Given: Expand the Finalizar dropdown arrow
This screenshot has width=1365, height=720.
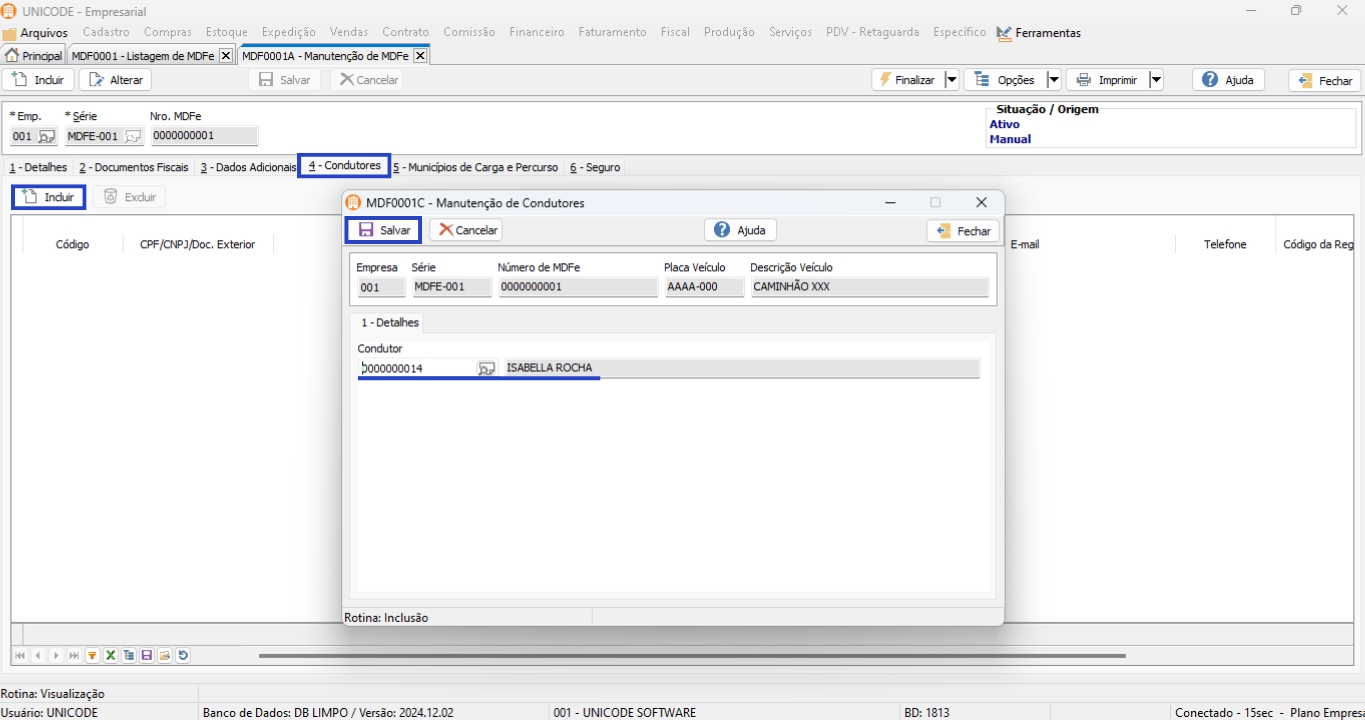Looking at the screenshot, I should coord(951,80).
